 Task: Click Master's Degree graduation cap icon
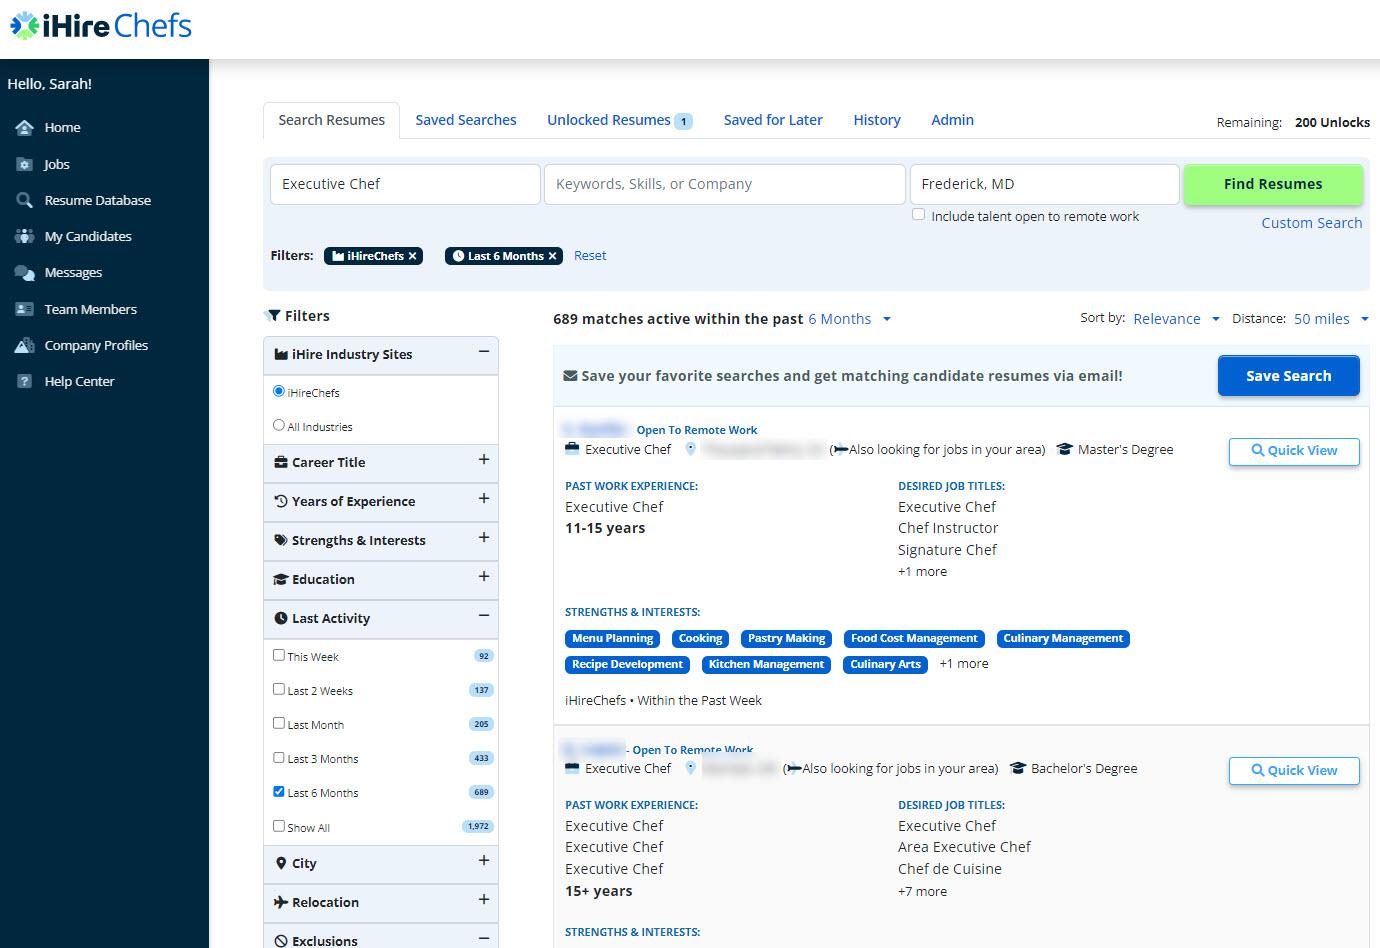(x=1065, y=450)
